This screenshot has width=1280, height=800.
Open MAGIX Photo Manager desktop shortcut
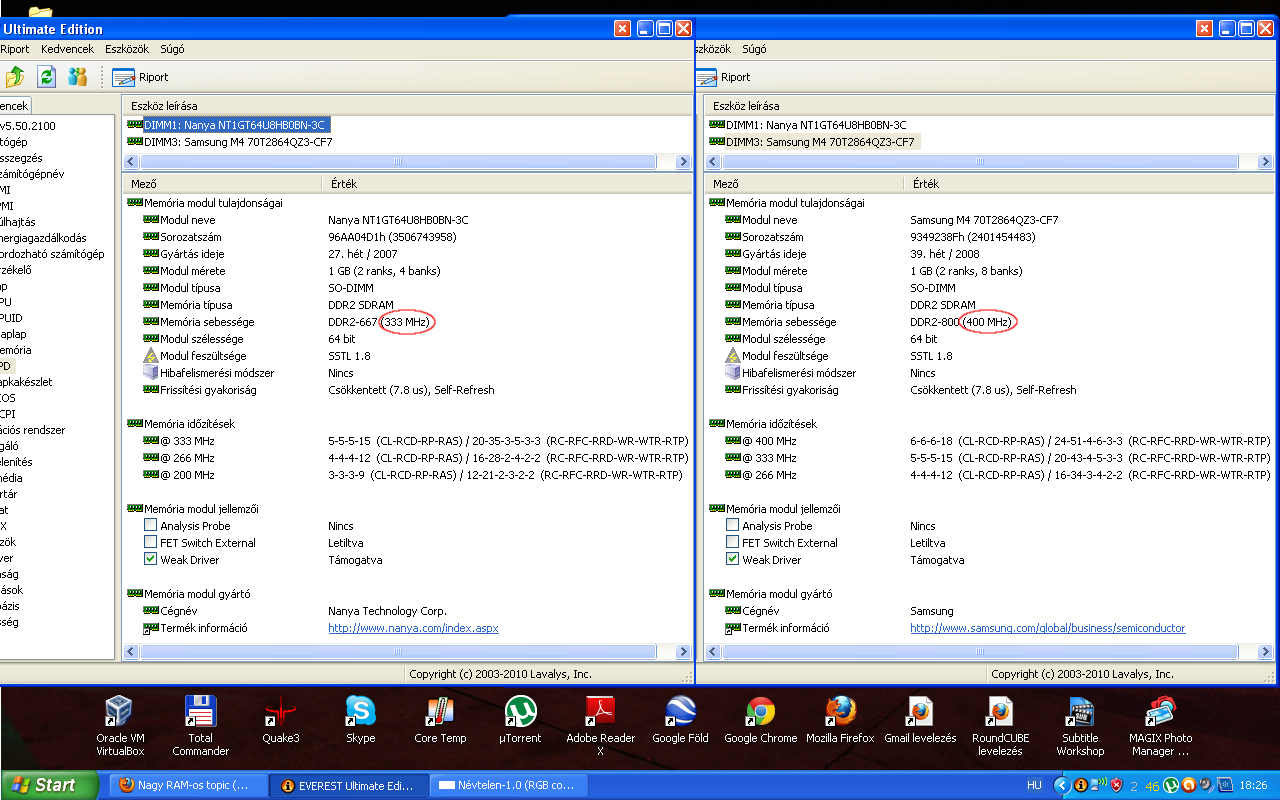(1160, 726)
